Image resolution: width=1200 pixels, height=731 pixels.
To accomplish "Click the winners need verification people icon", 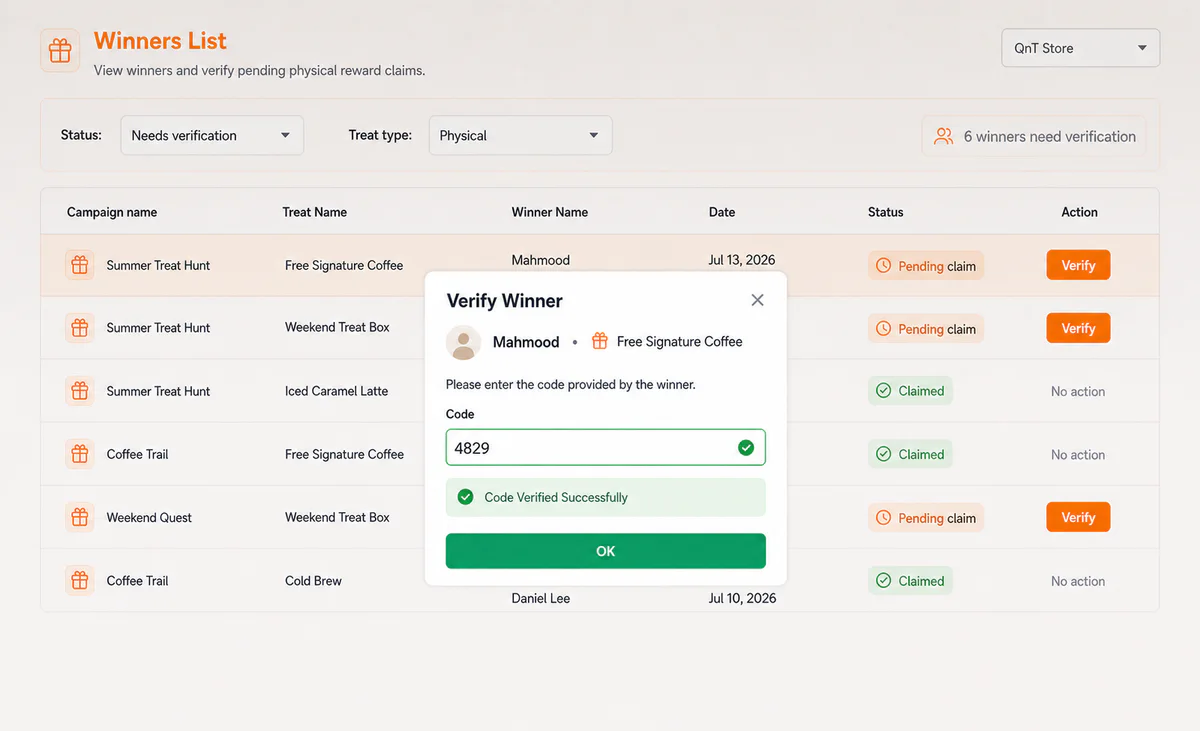I will point(943,136).
